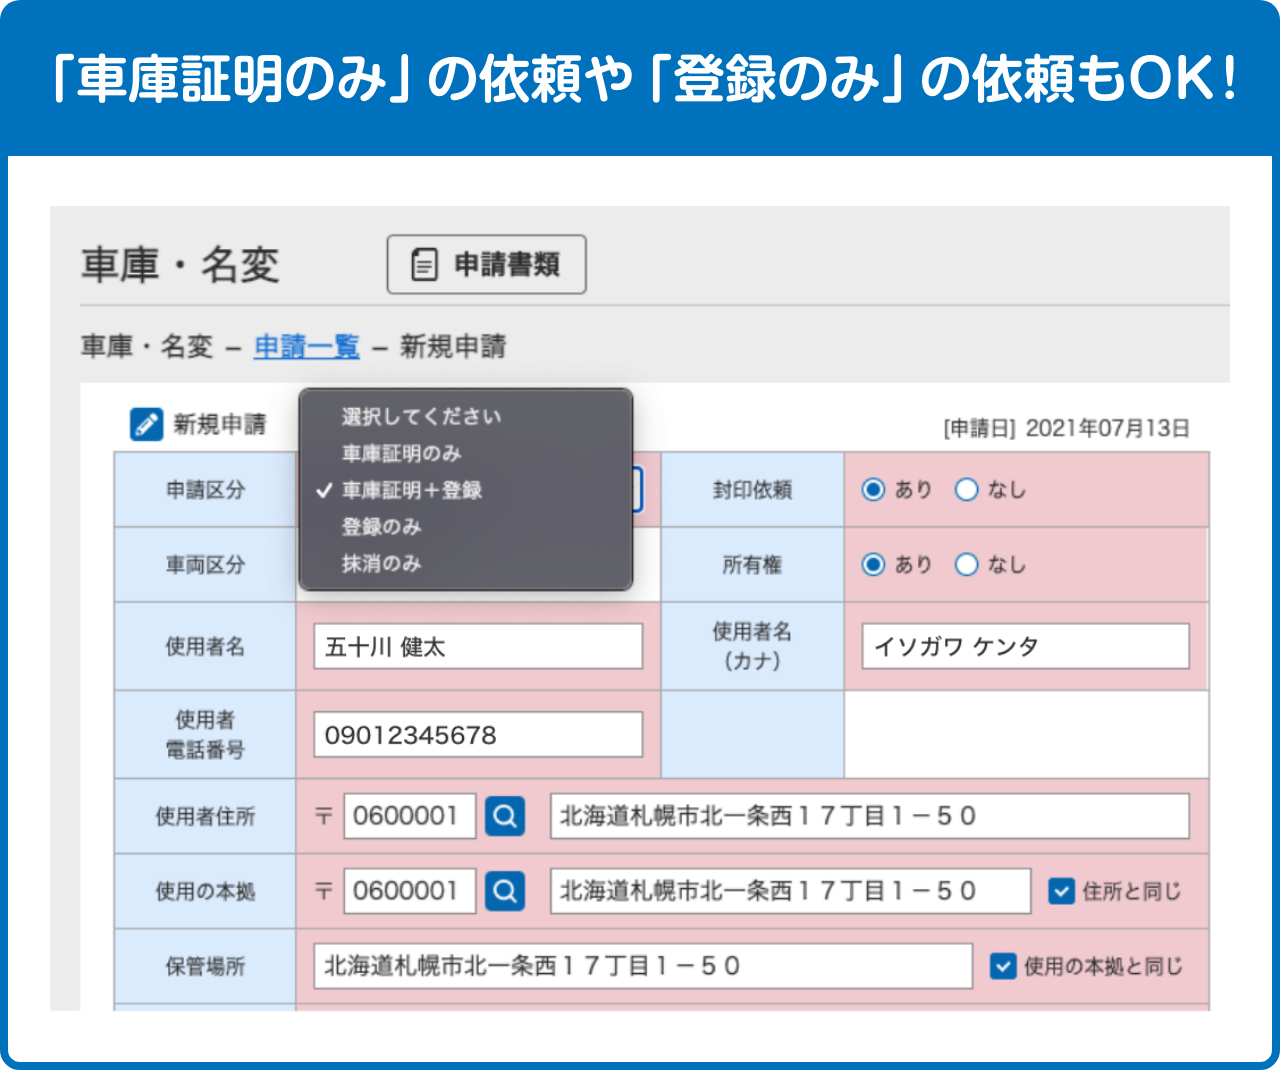Click the 使用者住所 address text field

tap(870, 816)
